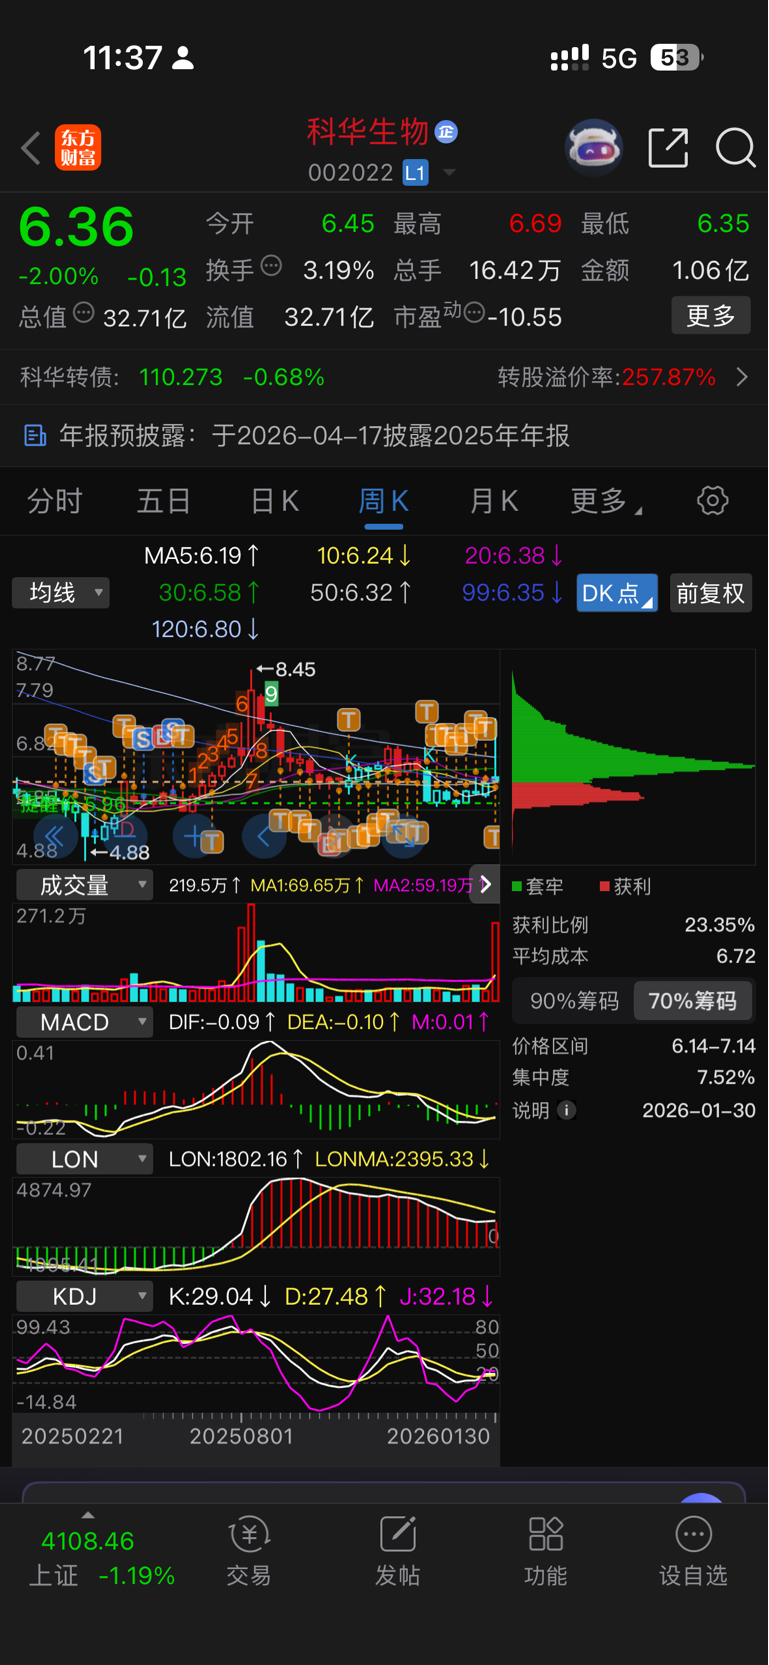
Task: Tap the volume bars sub-chart
Action: pos(256,953)
